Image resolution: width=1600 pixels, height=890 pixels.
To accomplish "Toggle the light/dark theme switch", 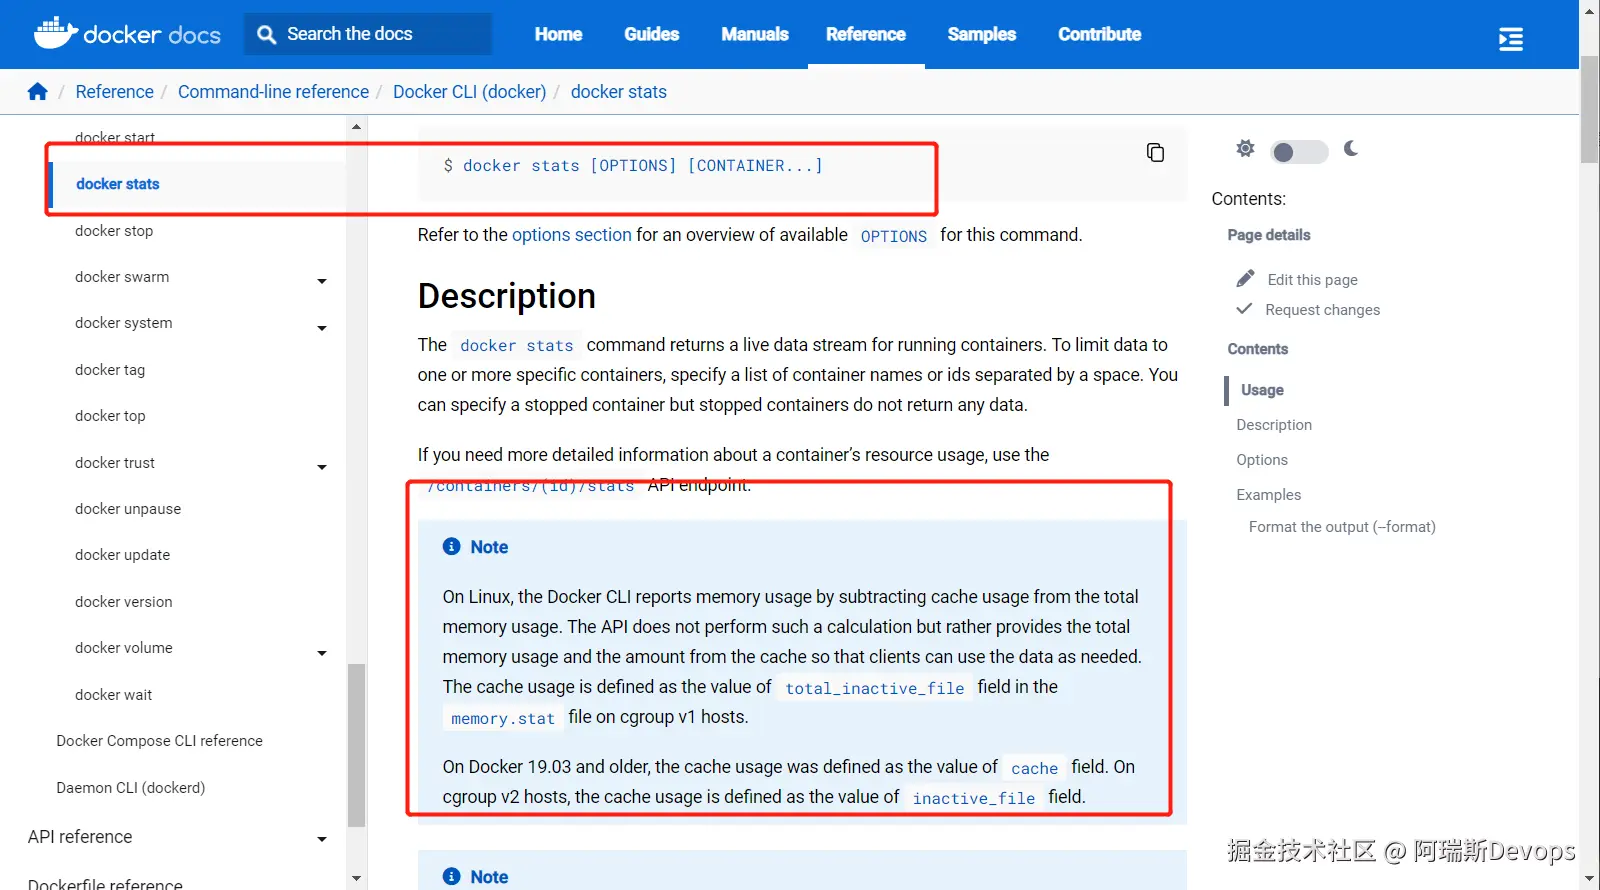I will 1299,152.
